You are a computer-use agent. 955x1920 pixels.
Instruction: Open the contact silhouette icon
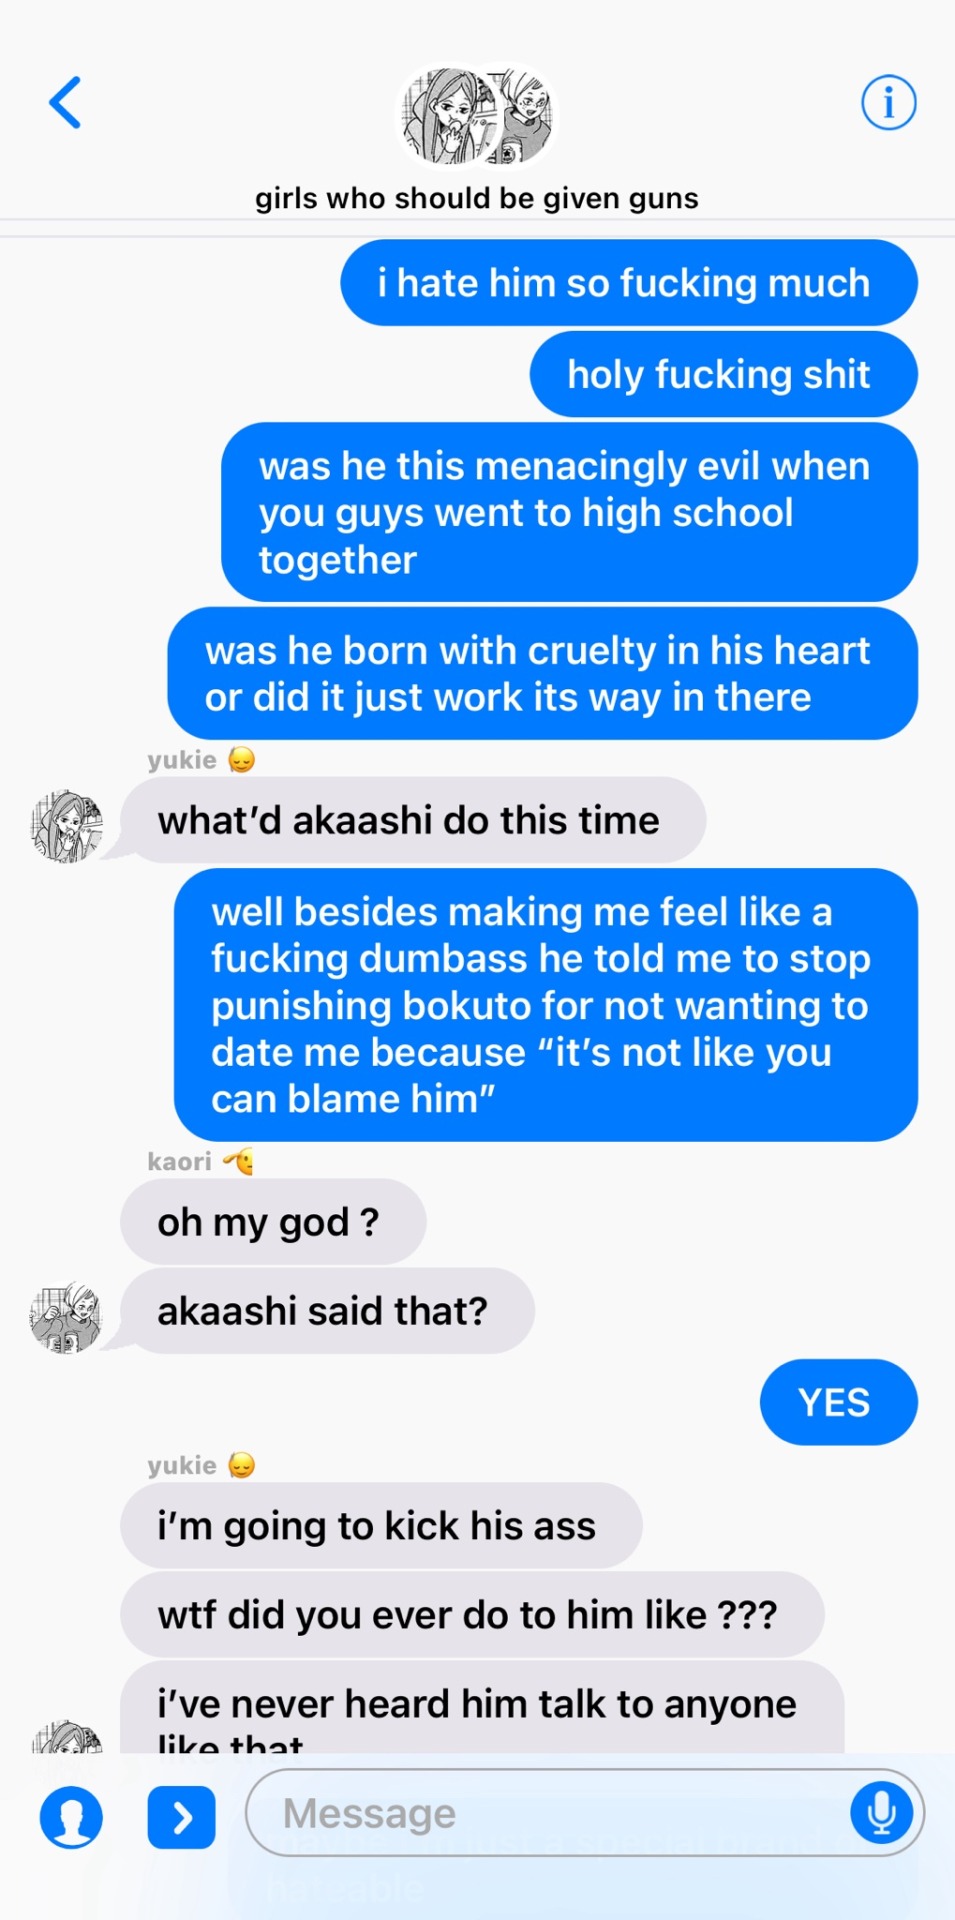71,1817
